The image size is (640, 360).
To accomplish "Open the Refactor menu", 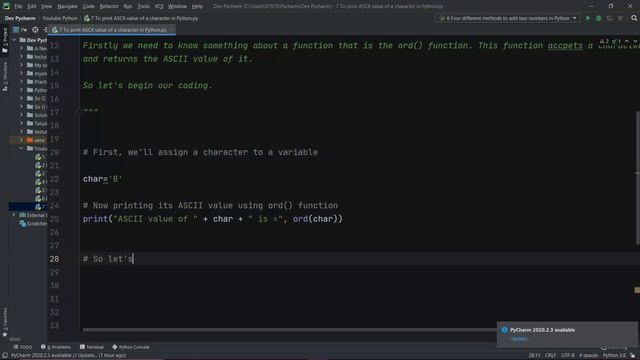I will click(109, 6).
